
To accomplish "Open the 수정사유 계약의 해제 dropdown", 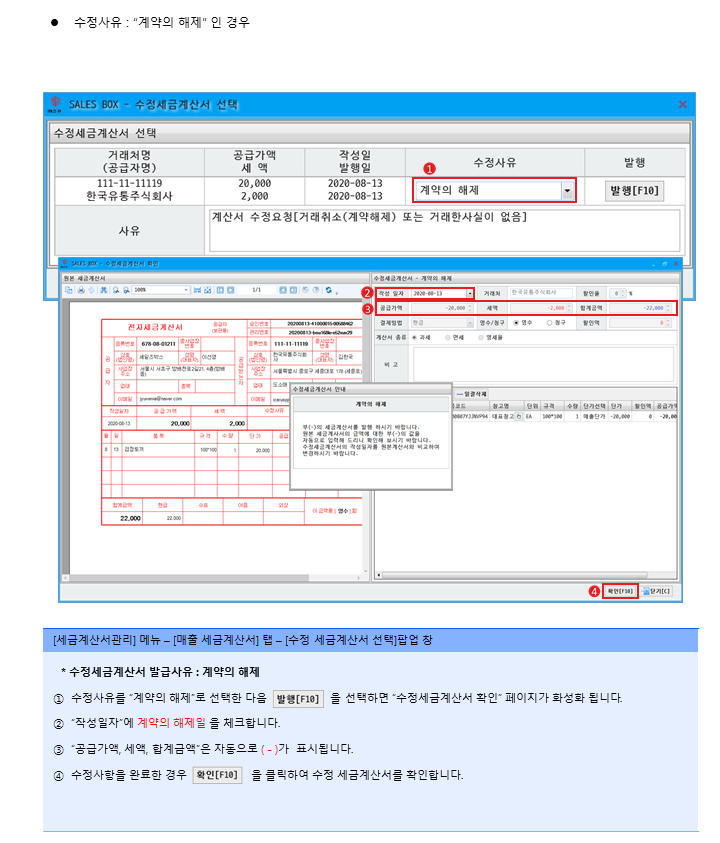I will (x=567, y=190).
